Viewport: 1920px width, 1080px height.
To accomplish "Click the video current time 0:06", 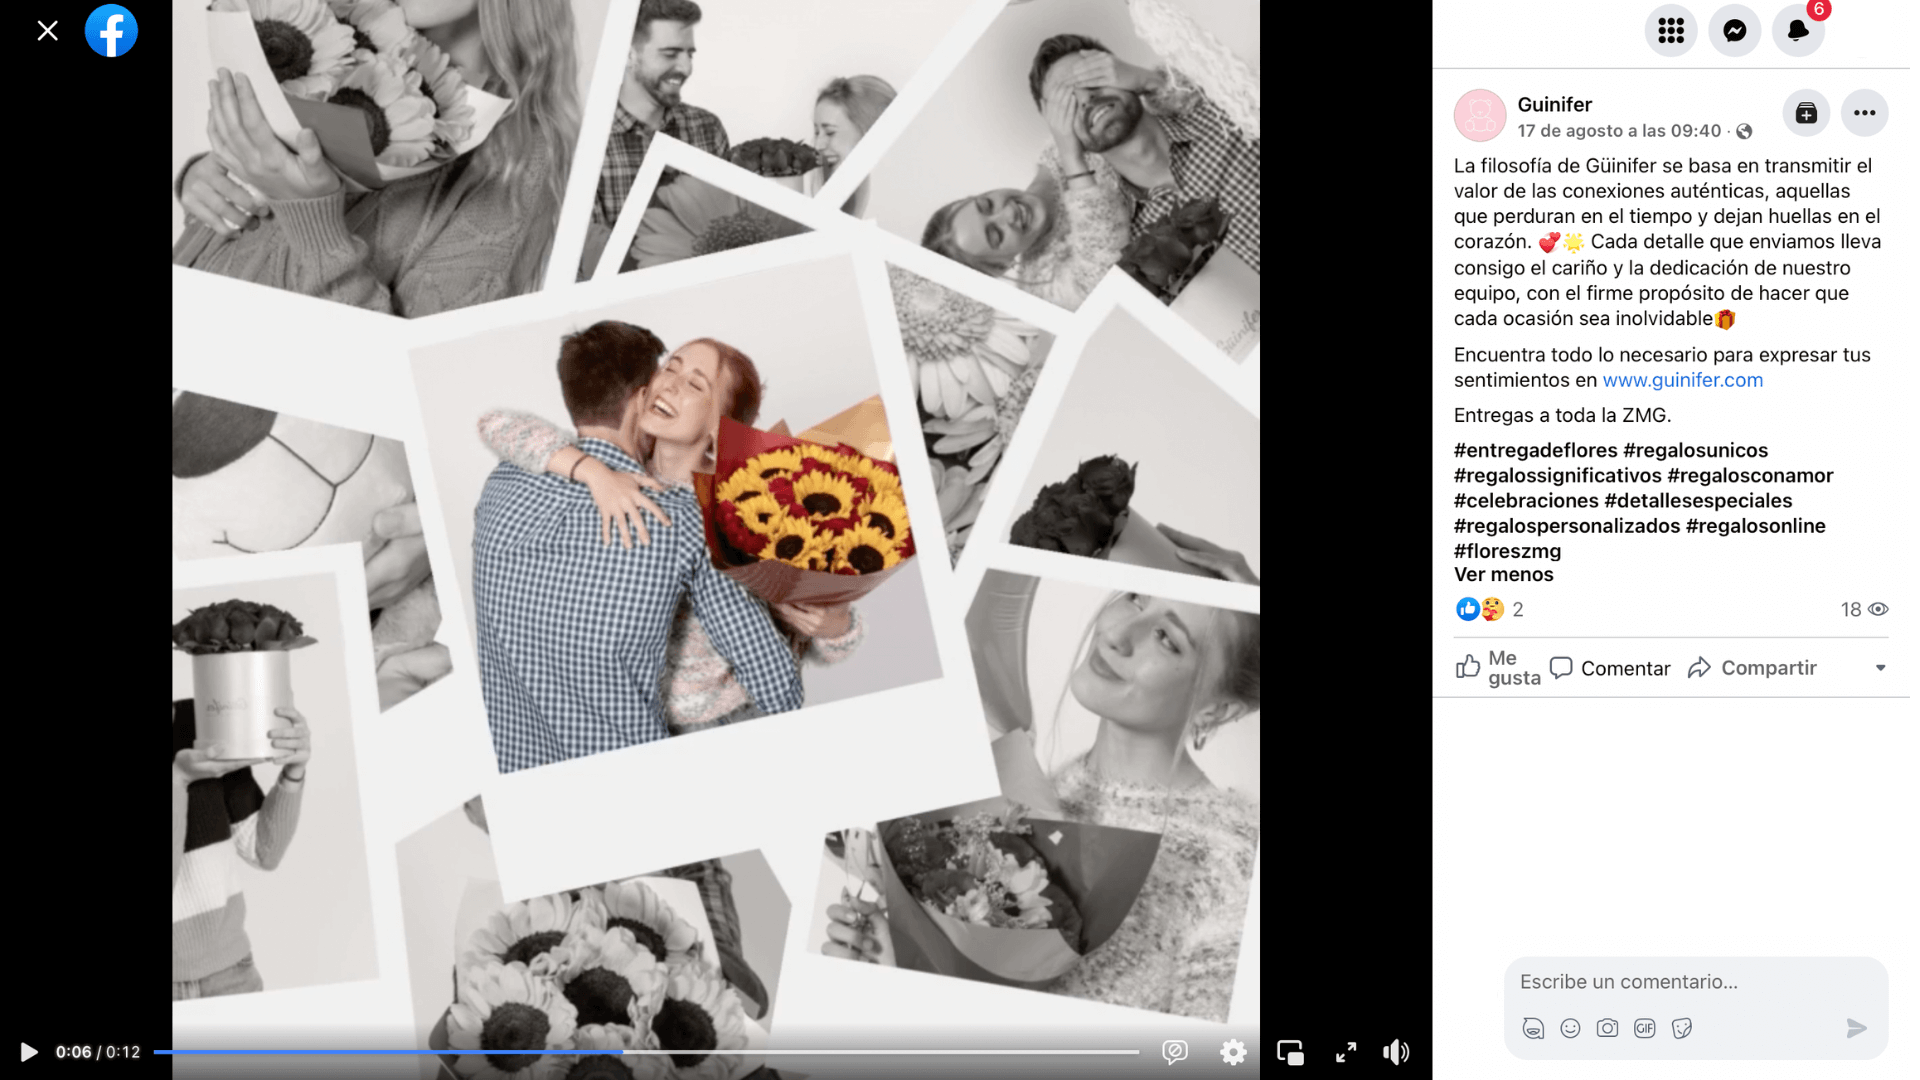I will coord(73,1052).
